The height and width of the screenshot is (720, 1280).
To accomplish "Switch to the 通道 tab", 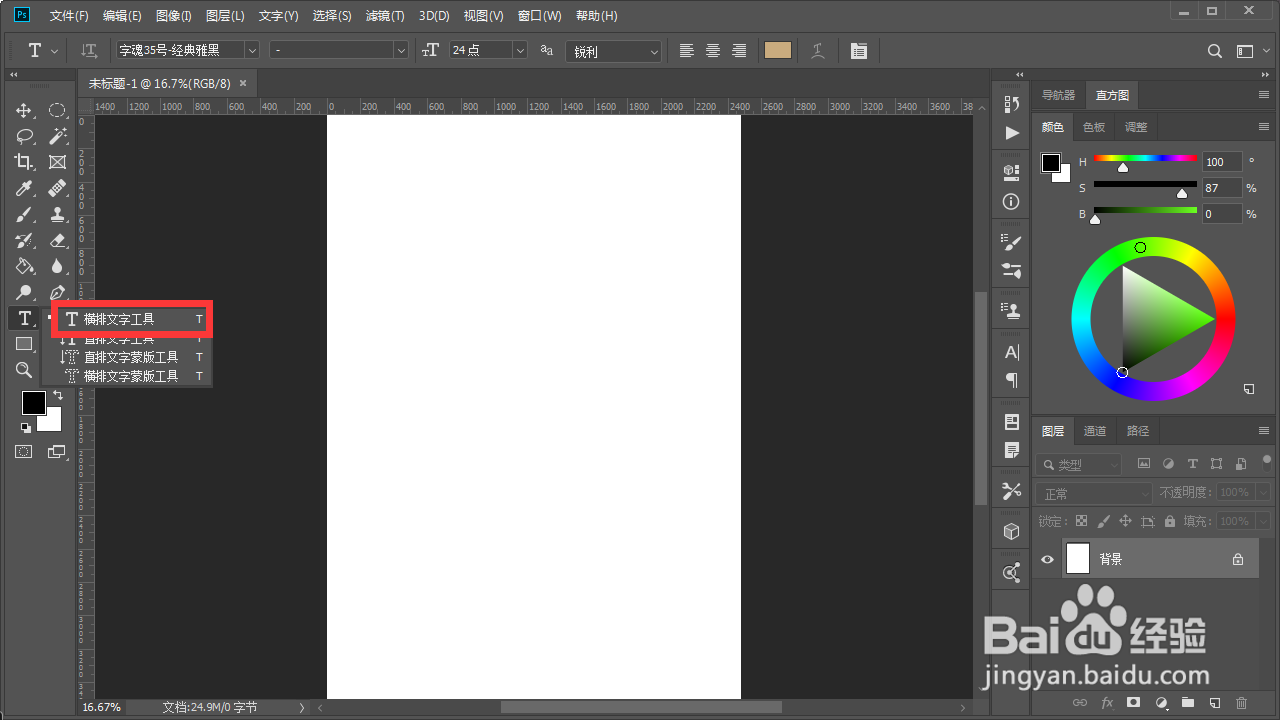I will pyautogui.click(x=1094, y=430).
